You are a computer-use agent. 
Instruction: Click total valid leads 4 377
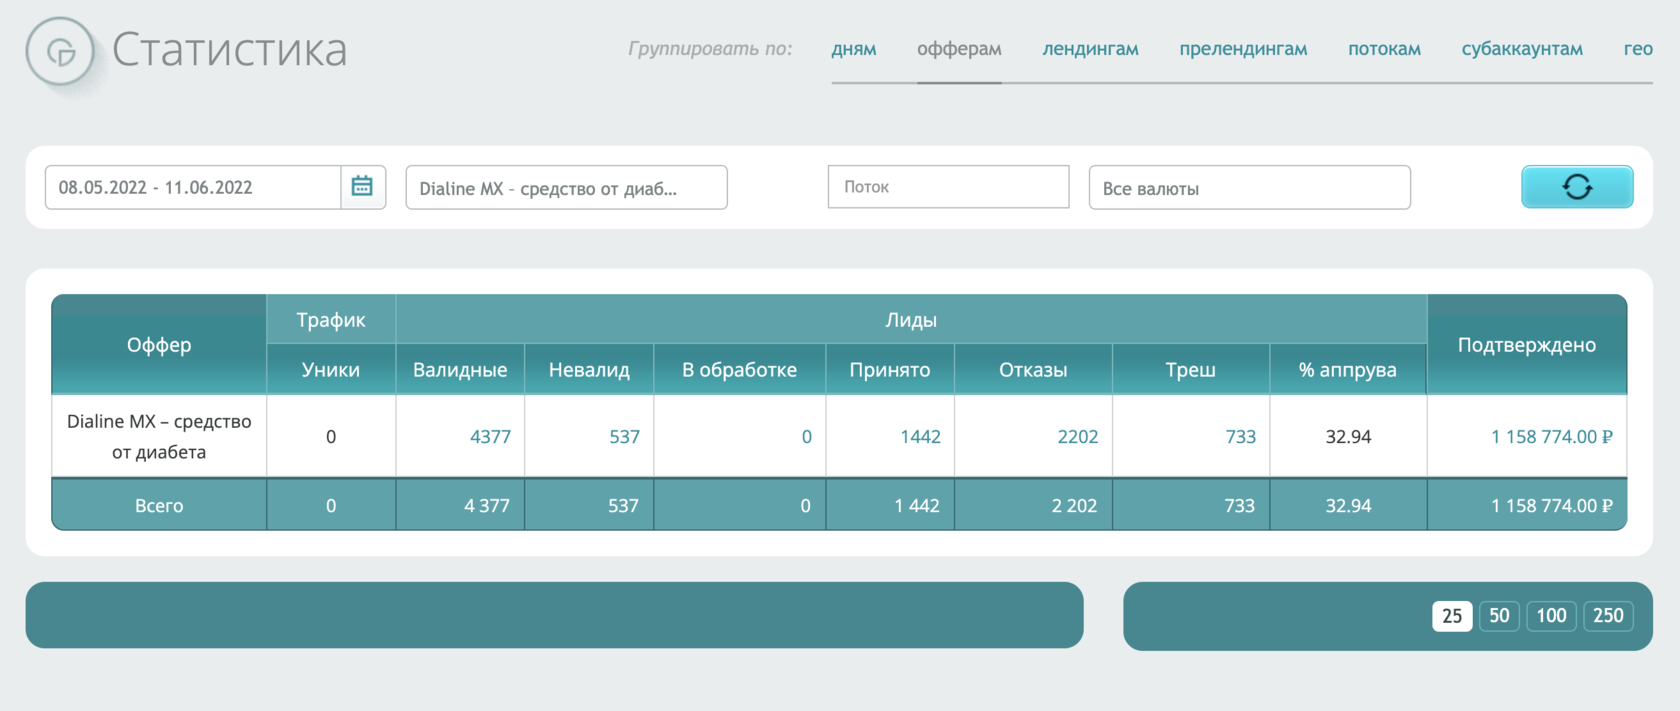pos(487,506)
